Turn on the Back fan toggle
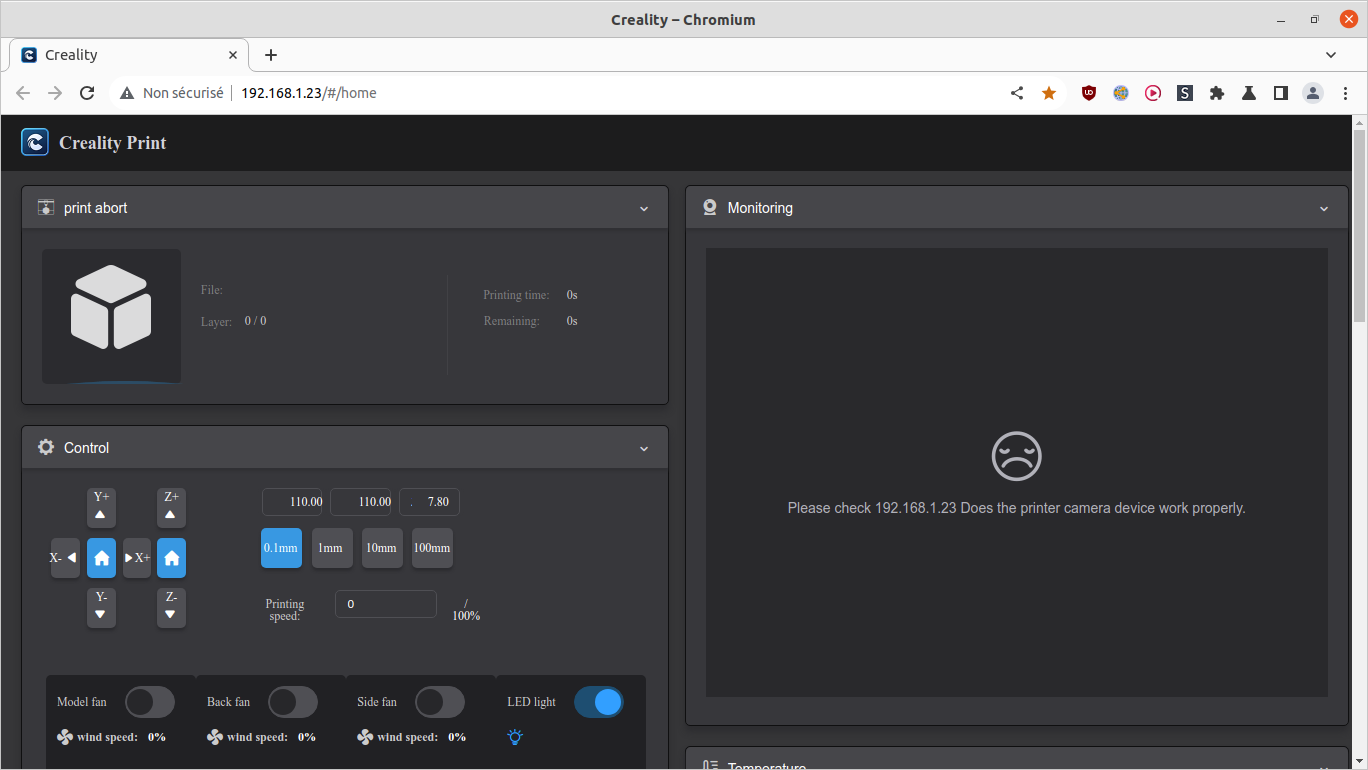This screenshot has width=1368, height=770. coord(293,702)
